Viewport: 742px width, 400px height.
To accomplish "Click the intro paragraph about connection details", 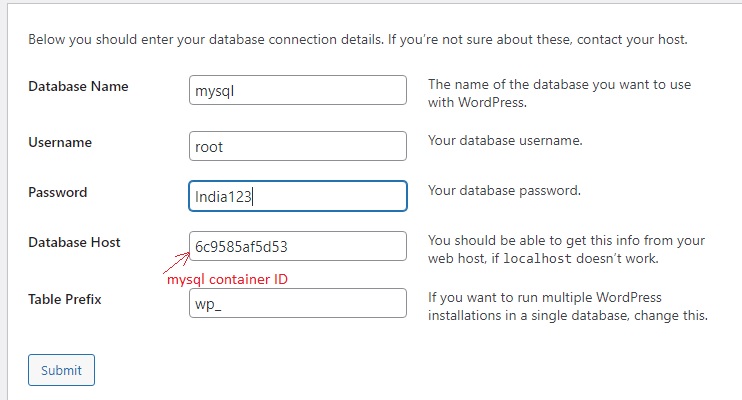I will click(357, 40).
